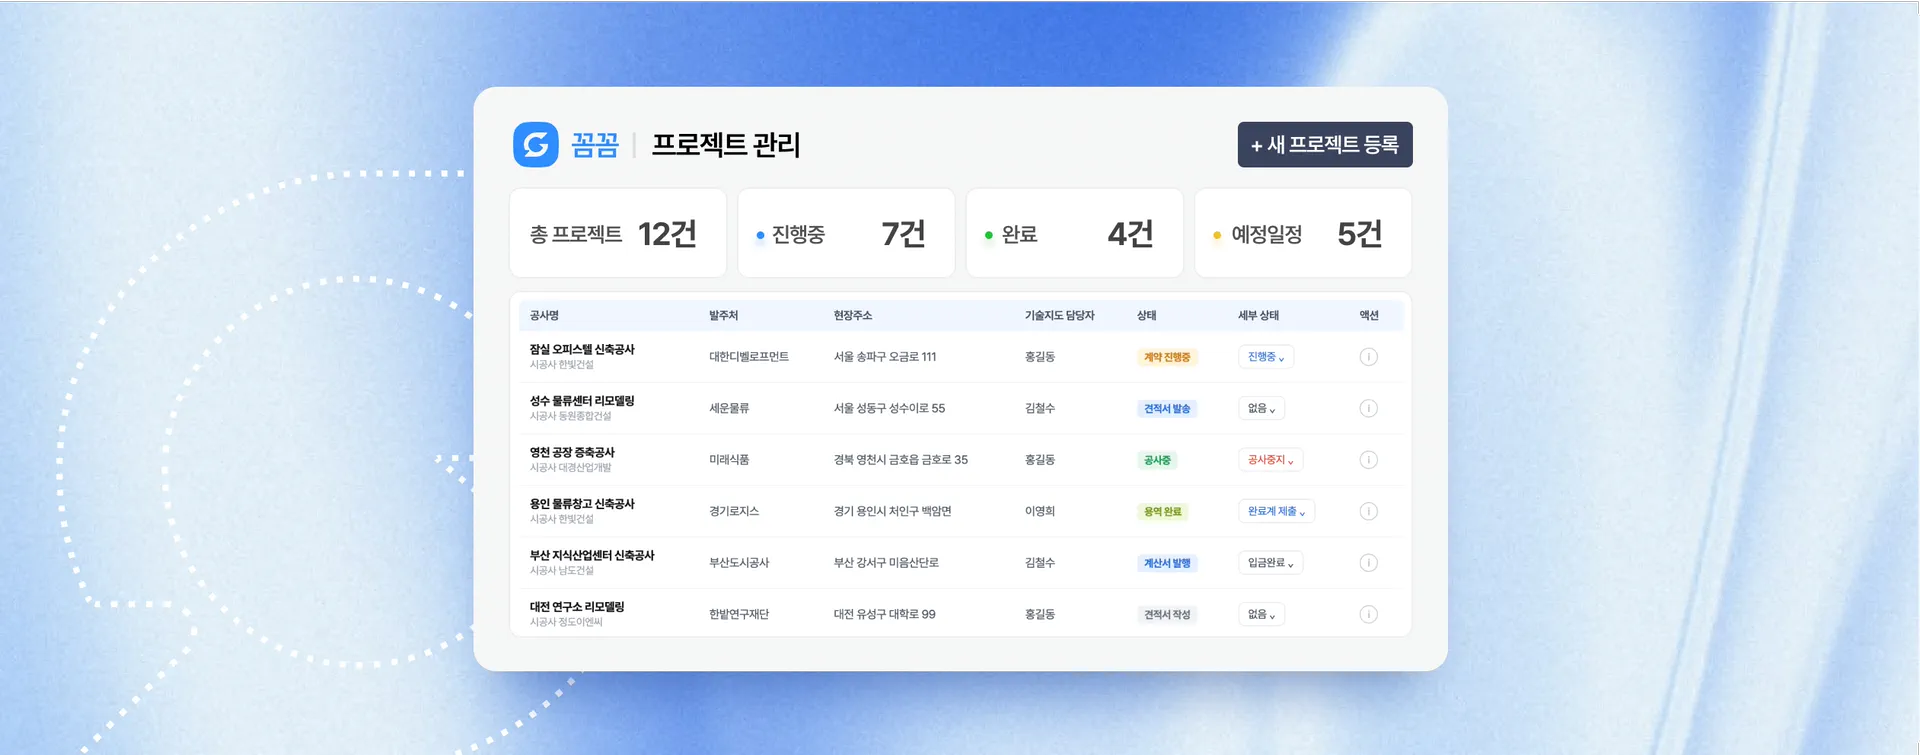Viewport: 1920px width, 755px height.
Task: Select the 총 프로젝트 12건 card
Action: [618, 233]
